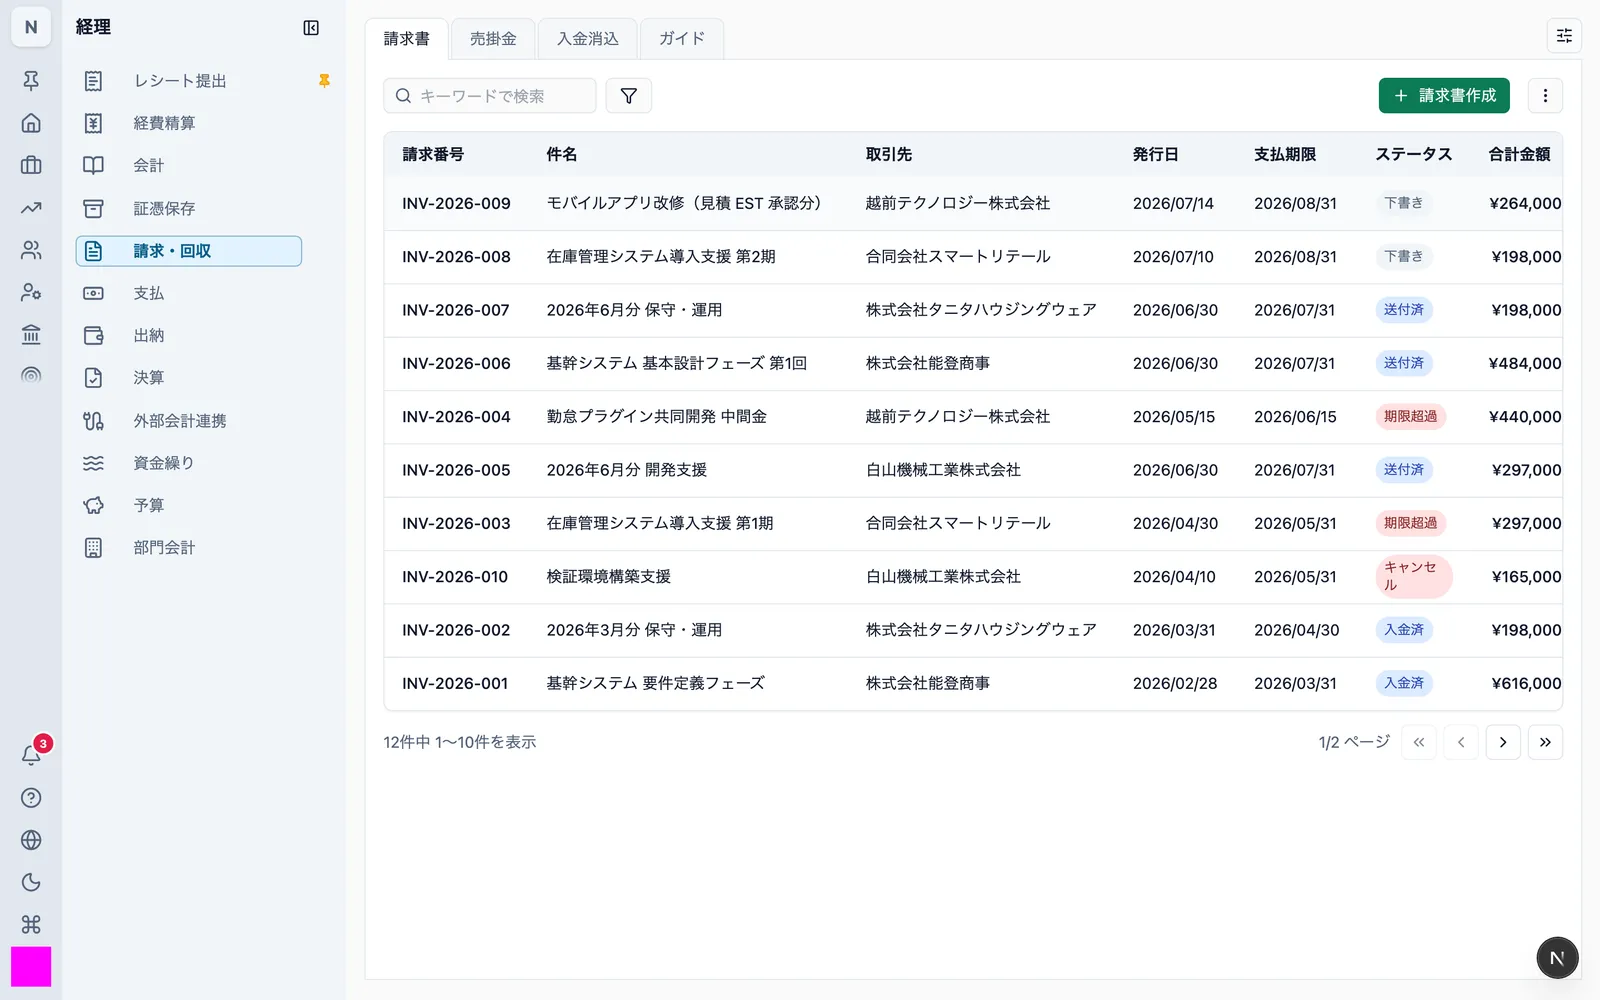This screenshot has width=1600, height=1000.
Task: Open the briefcase icon in left rail
Action: click(31, 165)
